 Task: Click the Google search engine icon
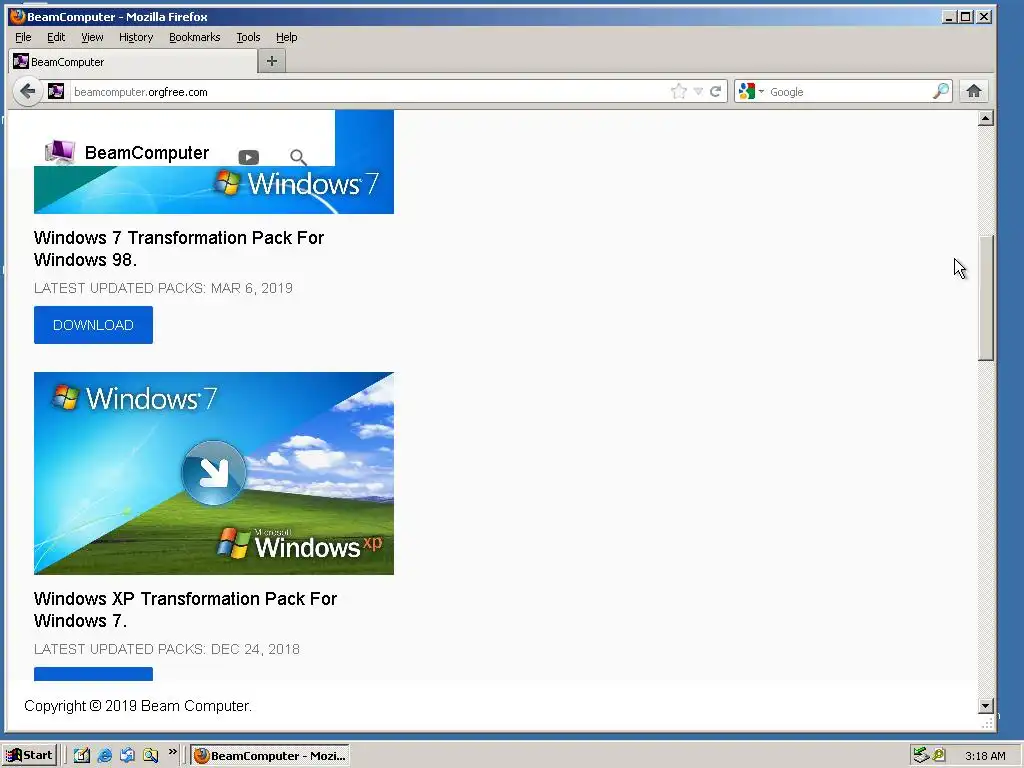(746, 91)
